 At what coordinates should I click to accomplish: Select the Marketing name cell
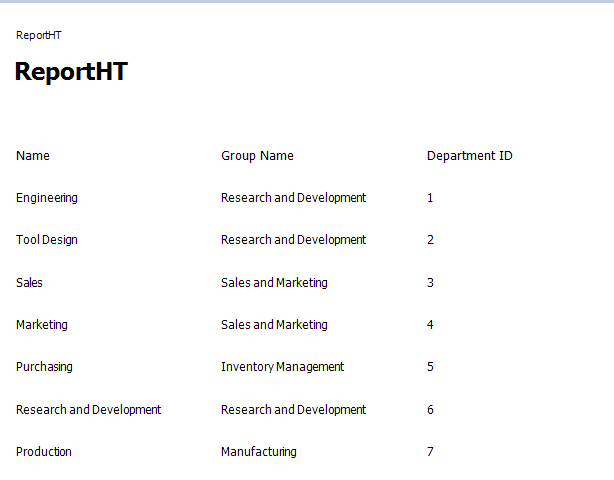tap(42, 325)
